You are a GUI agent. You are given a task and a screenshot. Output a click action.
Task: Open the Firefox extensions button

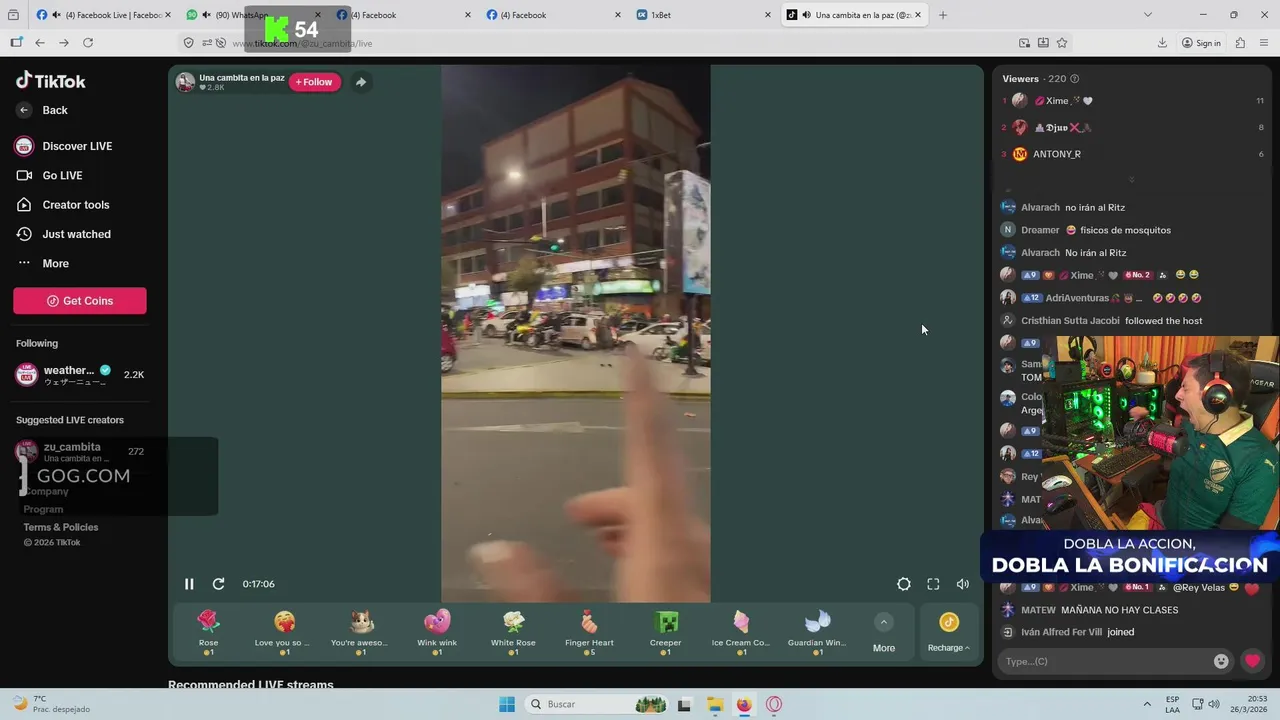(x=1240, y=43)
